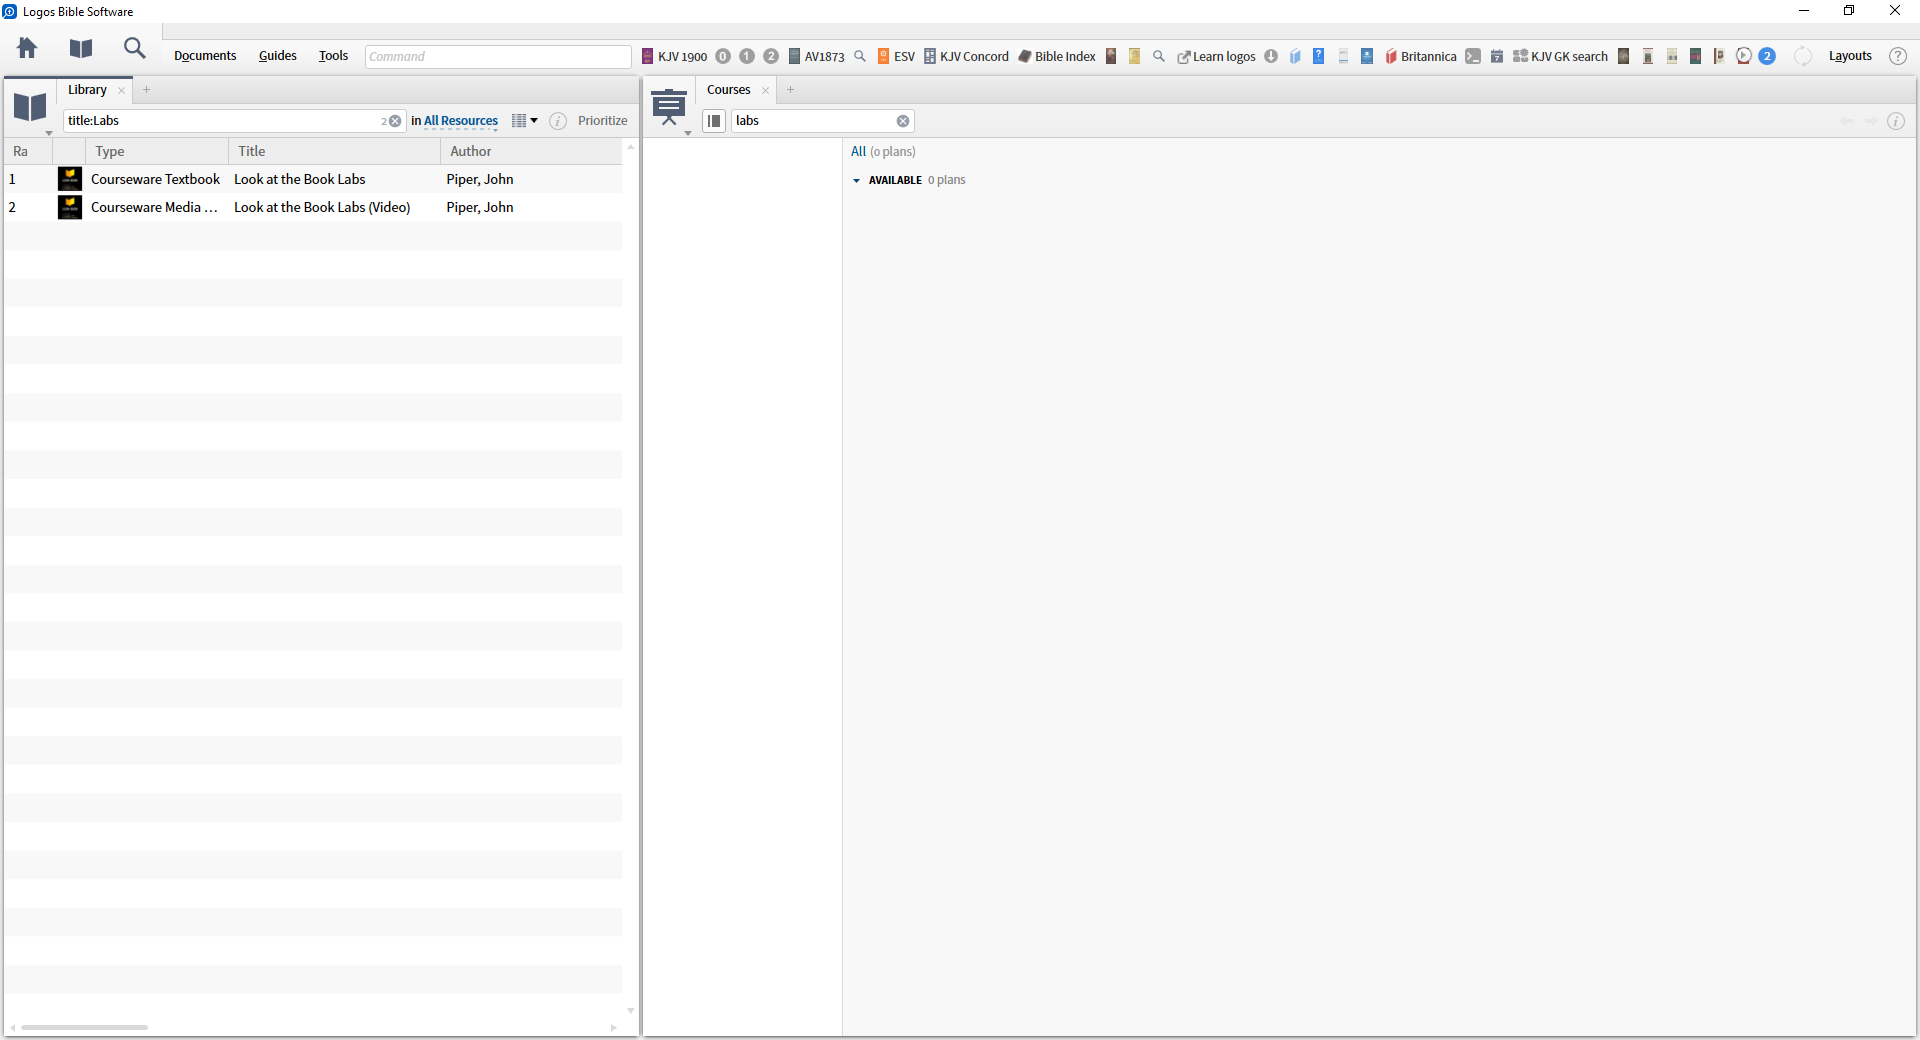Image resolution: width=1920 pixels, height=1040 pixels.
Task: Sort library by Title column
Action: click(335, 151)
